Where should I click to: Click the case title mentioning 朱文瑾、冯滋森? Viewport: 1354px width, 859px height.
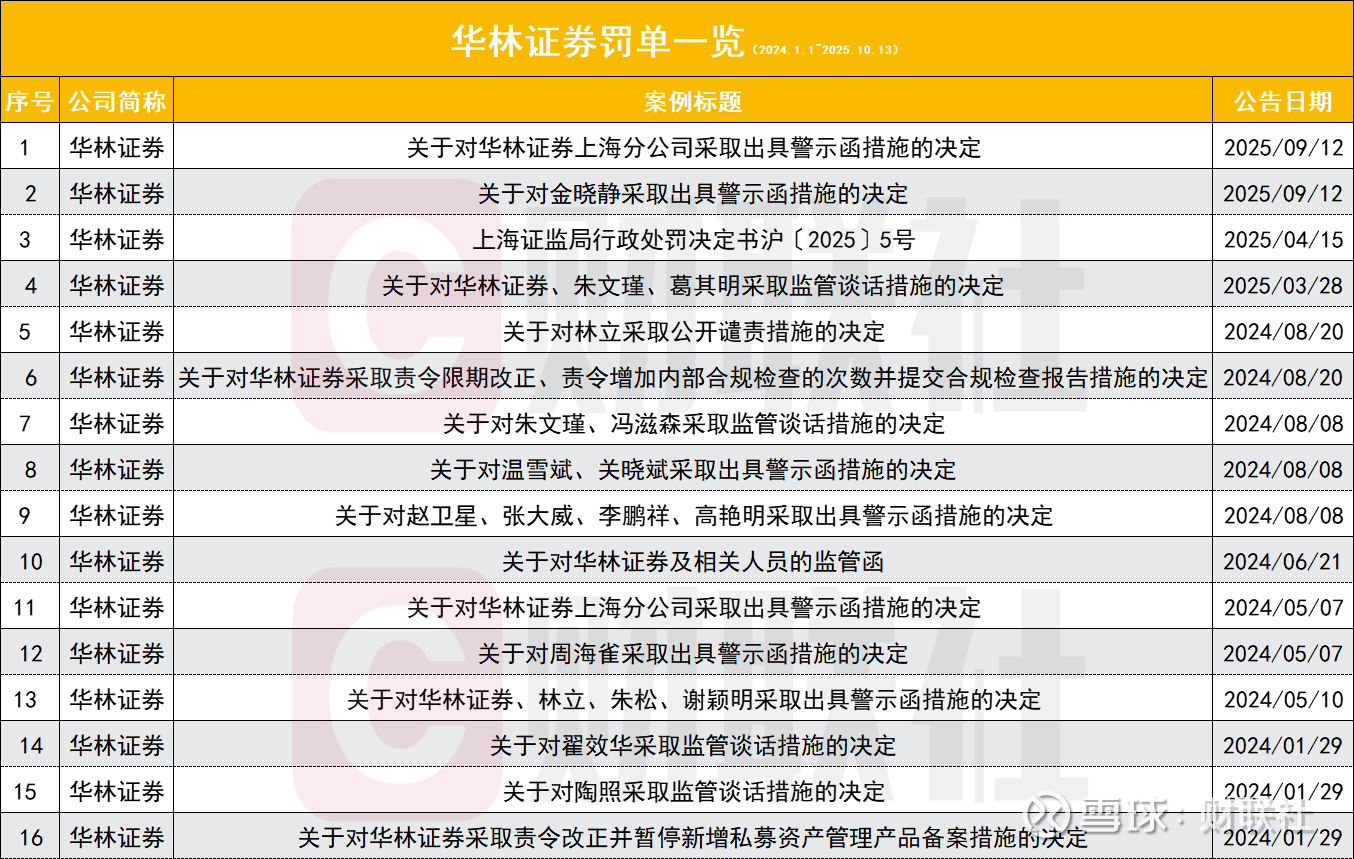point(694,424)
